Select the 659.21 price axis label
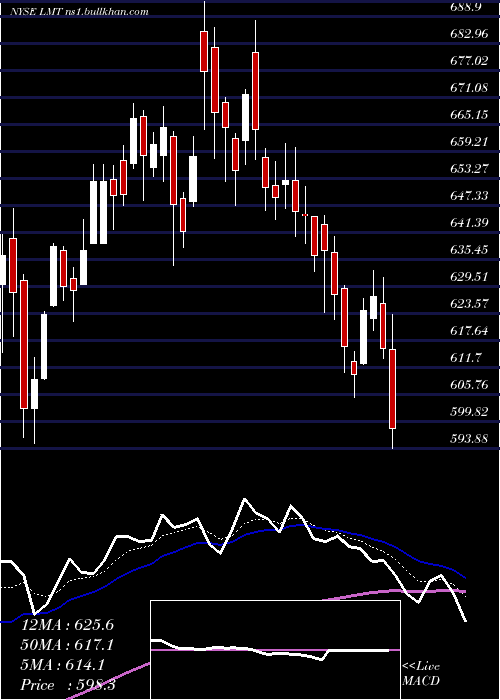Screen dimensions: 500x700 (470, 142)
